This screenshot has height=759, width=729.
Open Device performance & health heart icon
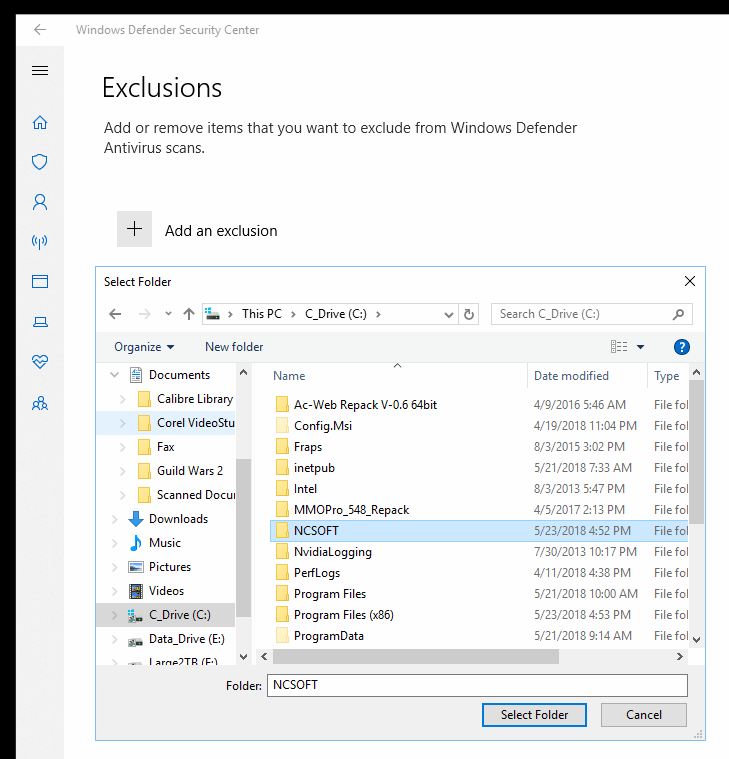coord(40,362)
